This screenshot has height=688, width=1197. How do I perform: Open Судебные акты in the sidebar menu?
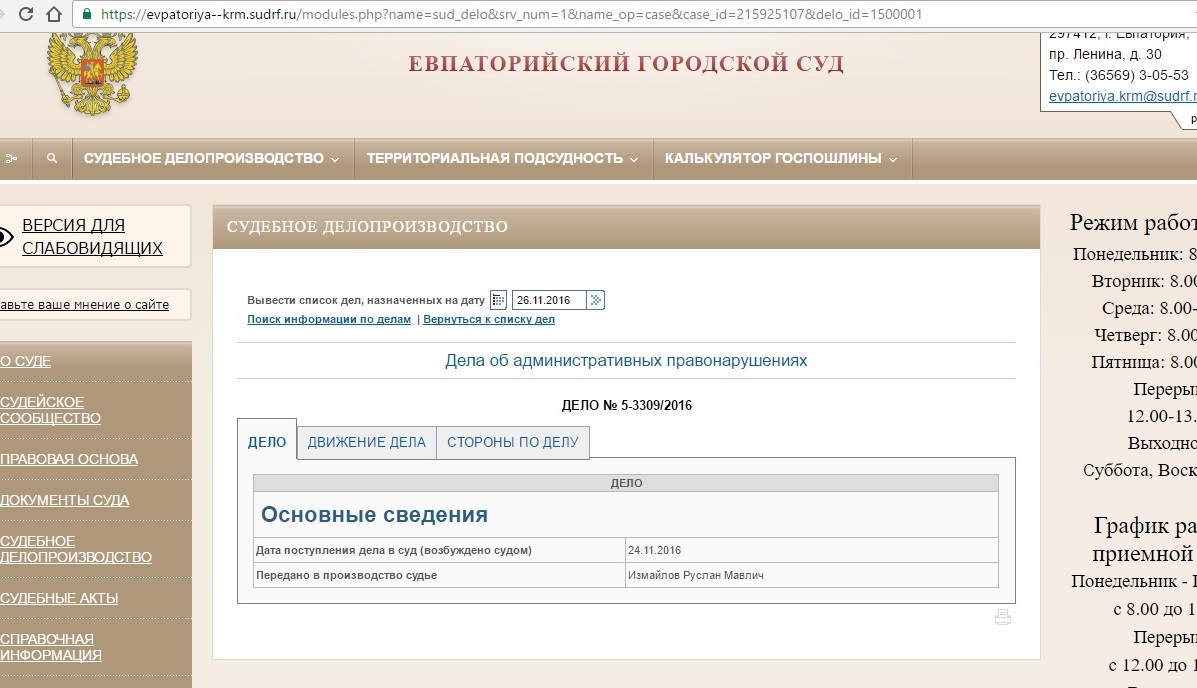60,598
